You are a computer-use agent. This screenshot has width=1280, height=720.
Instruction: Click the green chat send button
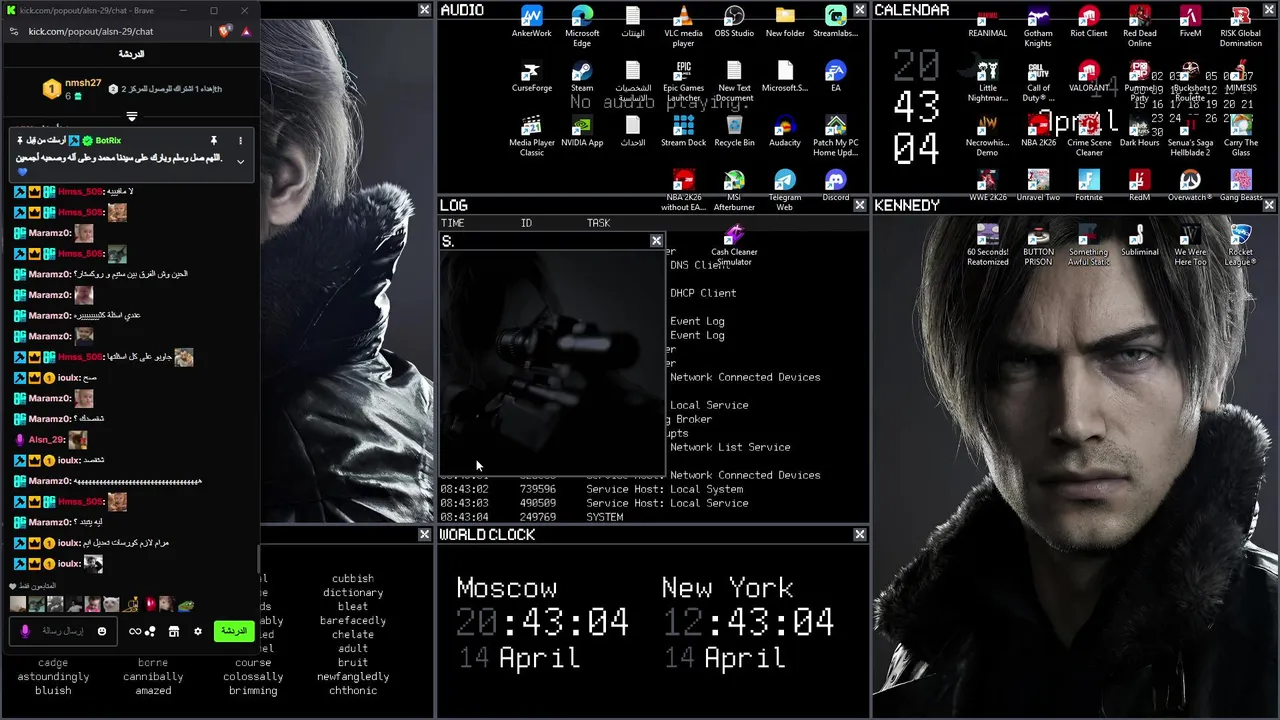pyautogui.click(x=233, y=631)
